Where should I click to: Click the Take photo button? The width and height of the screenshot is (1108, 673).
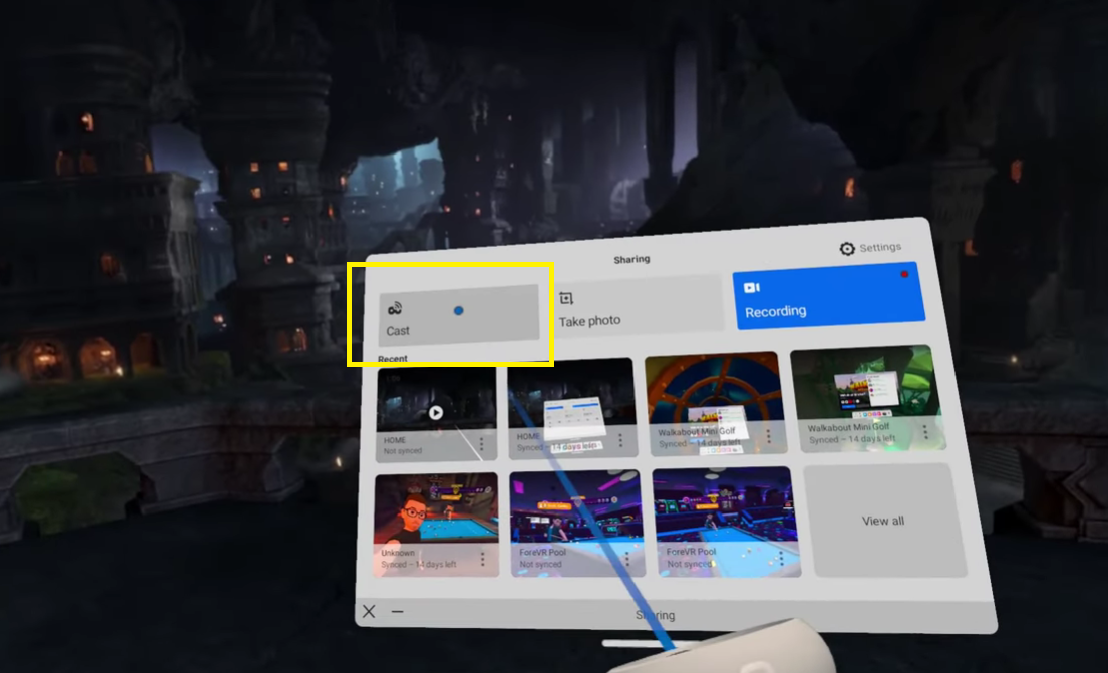638,305
